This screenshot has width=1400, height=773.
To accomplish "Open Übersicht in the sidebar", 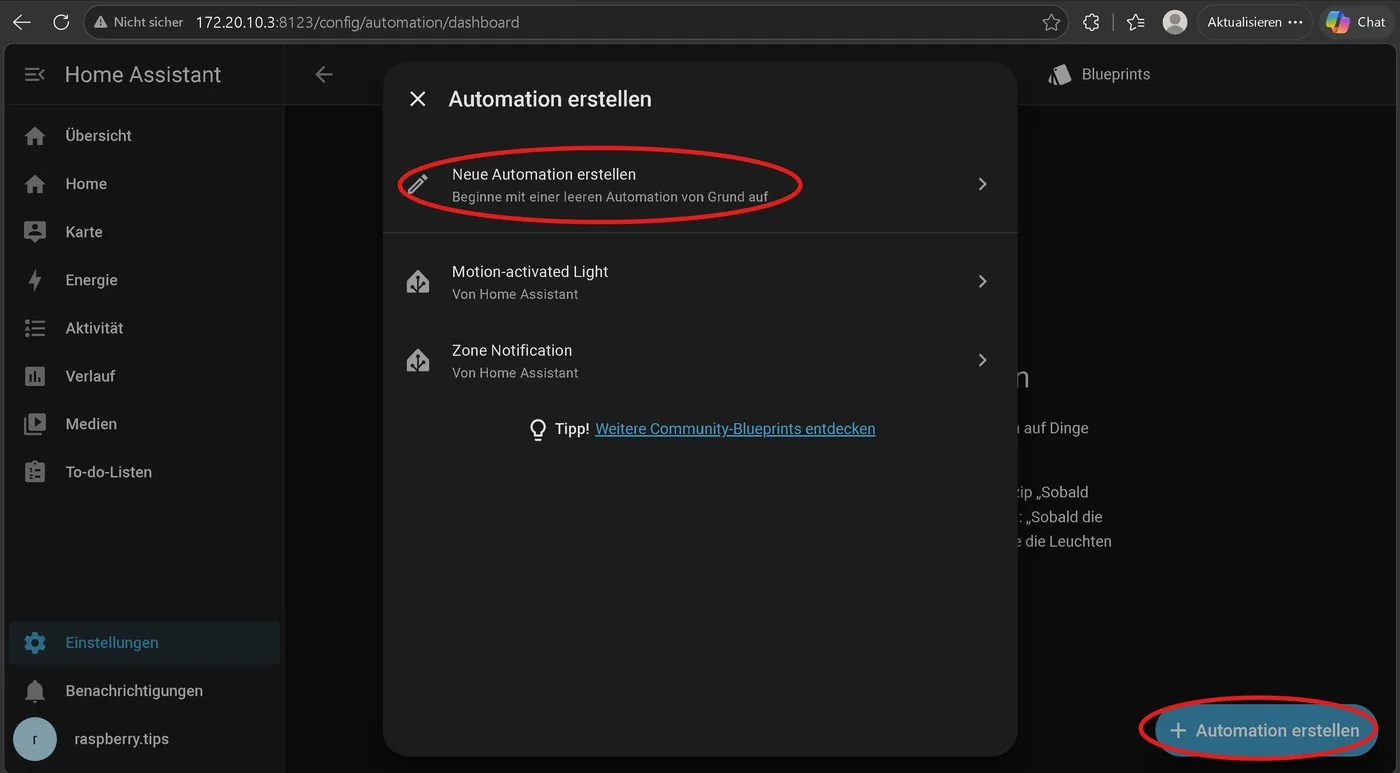I will (x=142, y=135).
